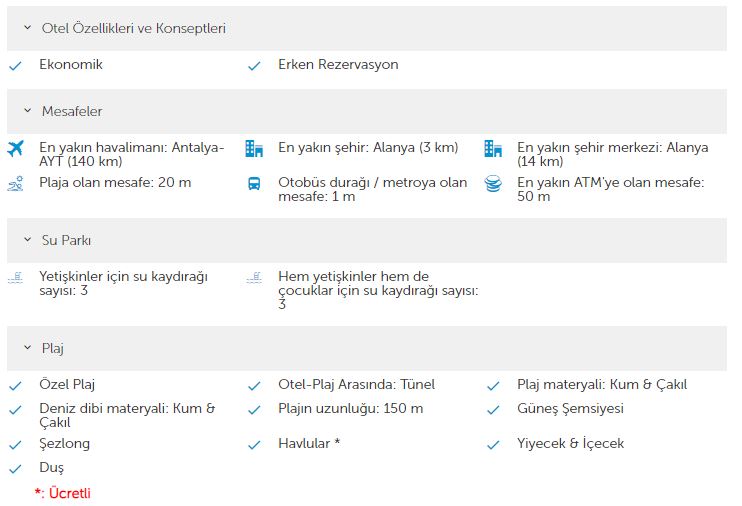Click the water slide icon for adults' slides

point(16,277)
